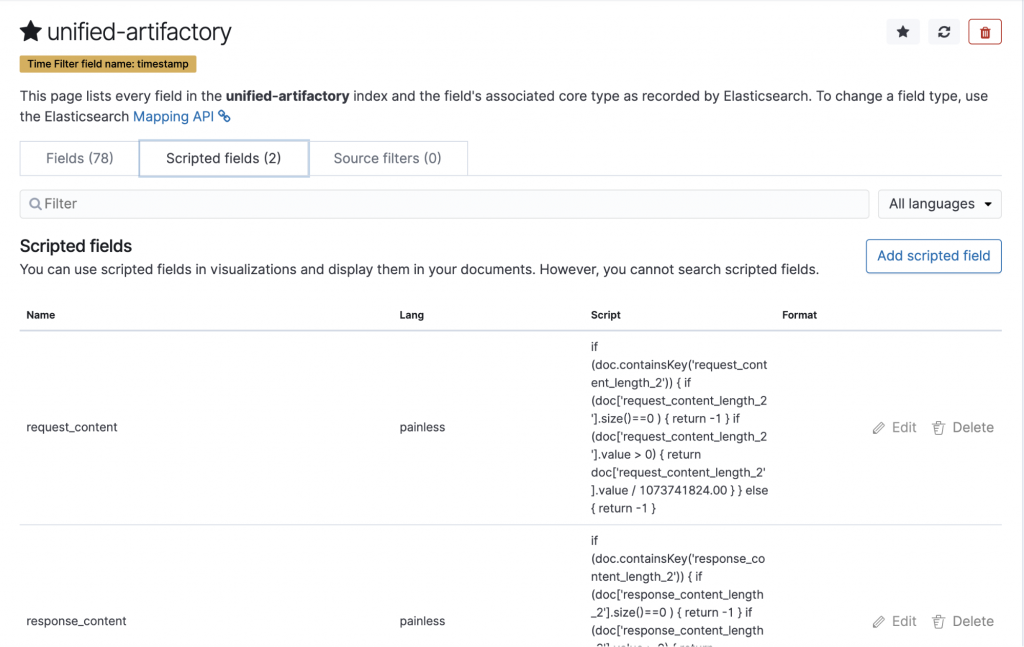This screenshot has width=1024, height=647.
Task: Click the Time Filter field name badge
Action: (x=108, y=64)
